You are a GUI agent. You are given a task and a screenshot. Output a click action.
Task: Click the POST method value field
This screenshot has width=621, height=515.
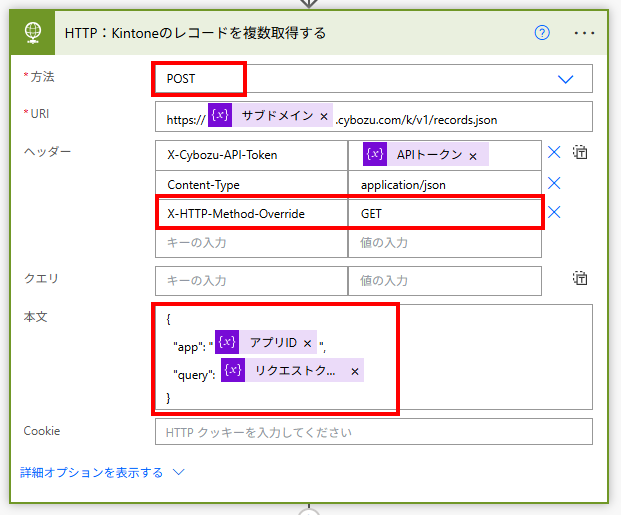click(x=374, y=79)
